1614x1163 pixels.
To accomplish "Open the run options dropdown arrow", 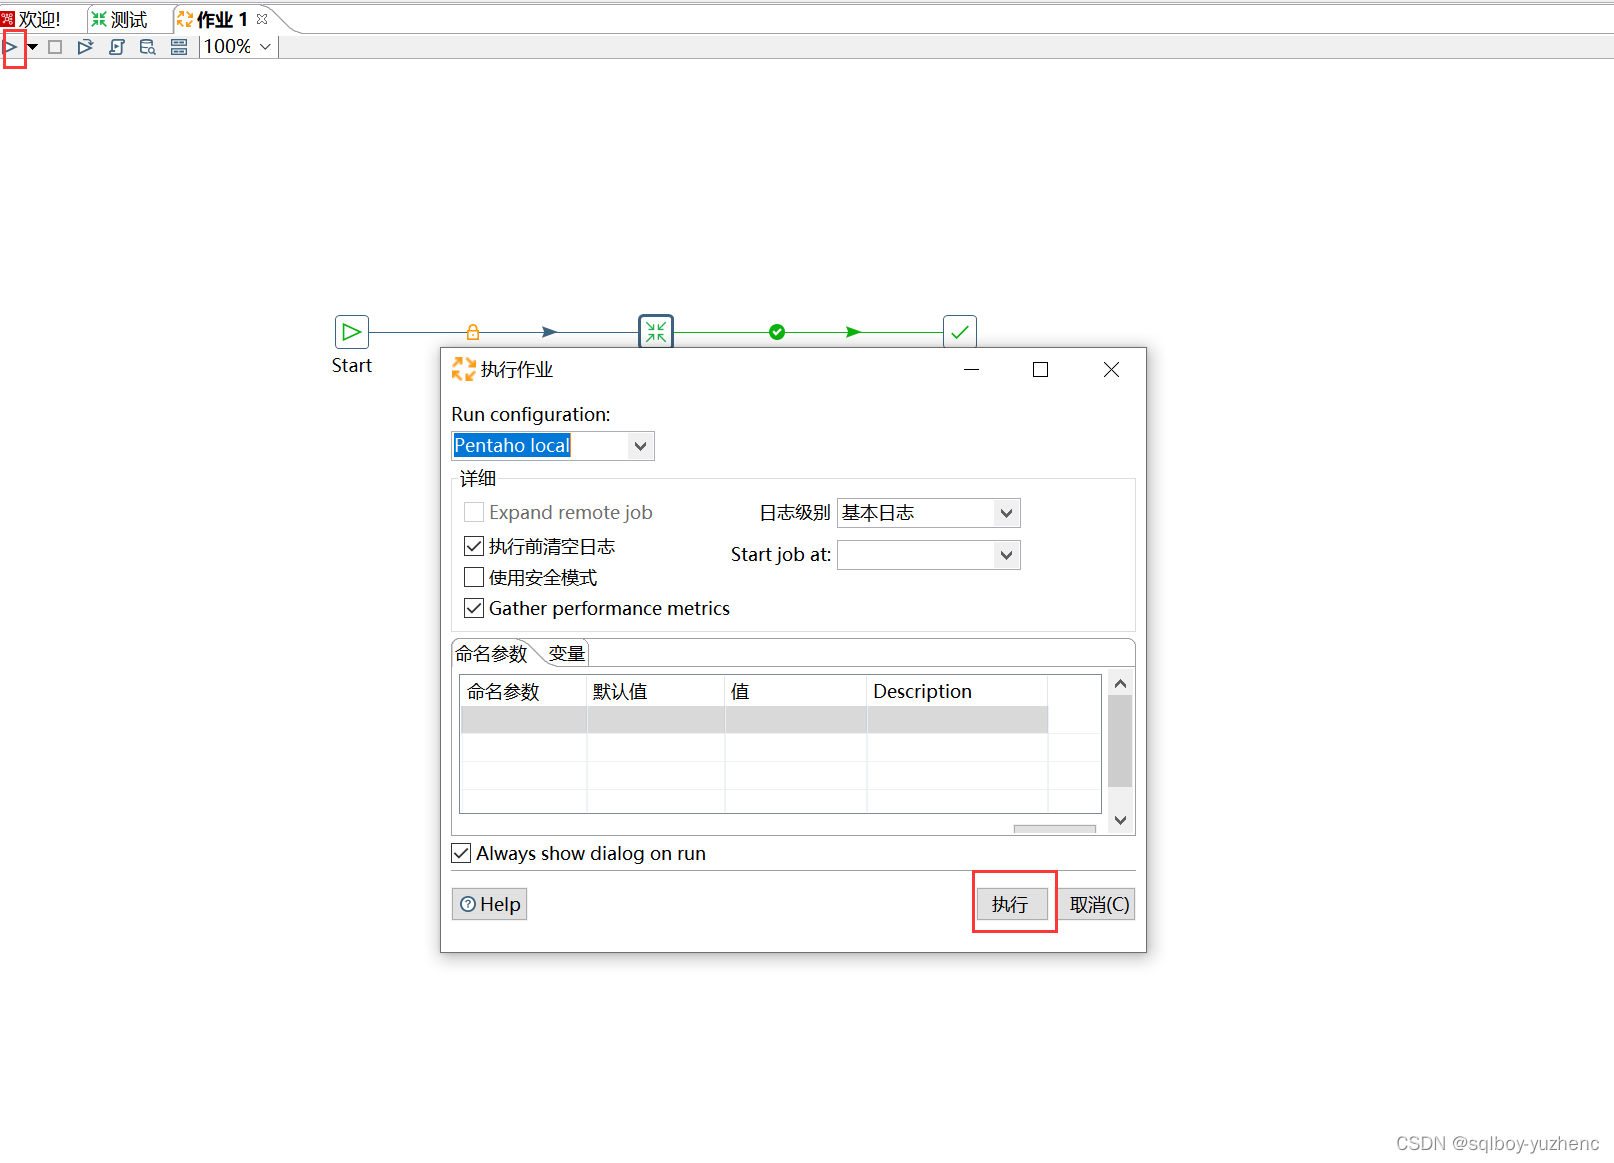I will coord(33,47).
